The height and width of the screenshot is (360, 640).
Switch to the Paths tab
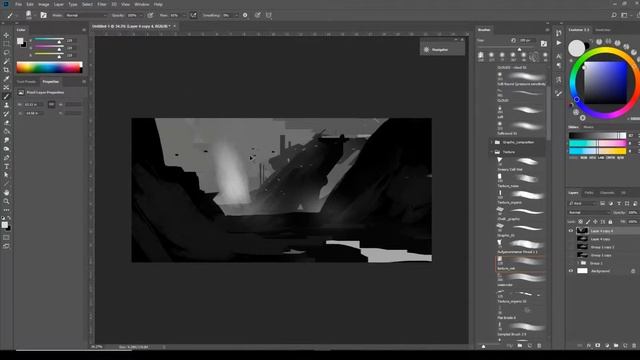589,193
